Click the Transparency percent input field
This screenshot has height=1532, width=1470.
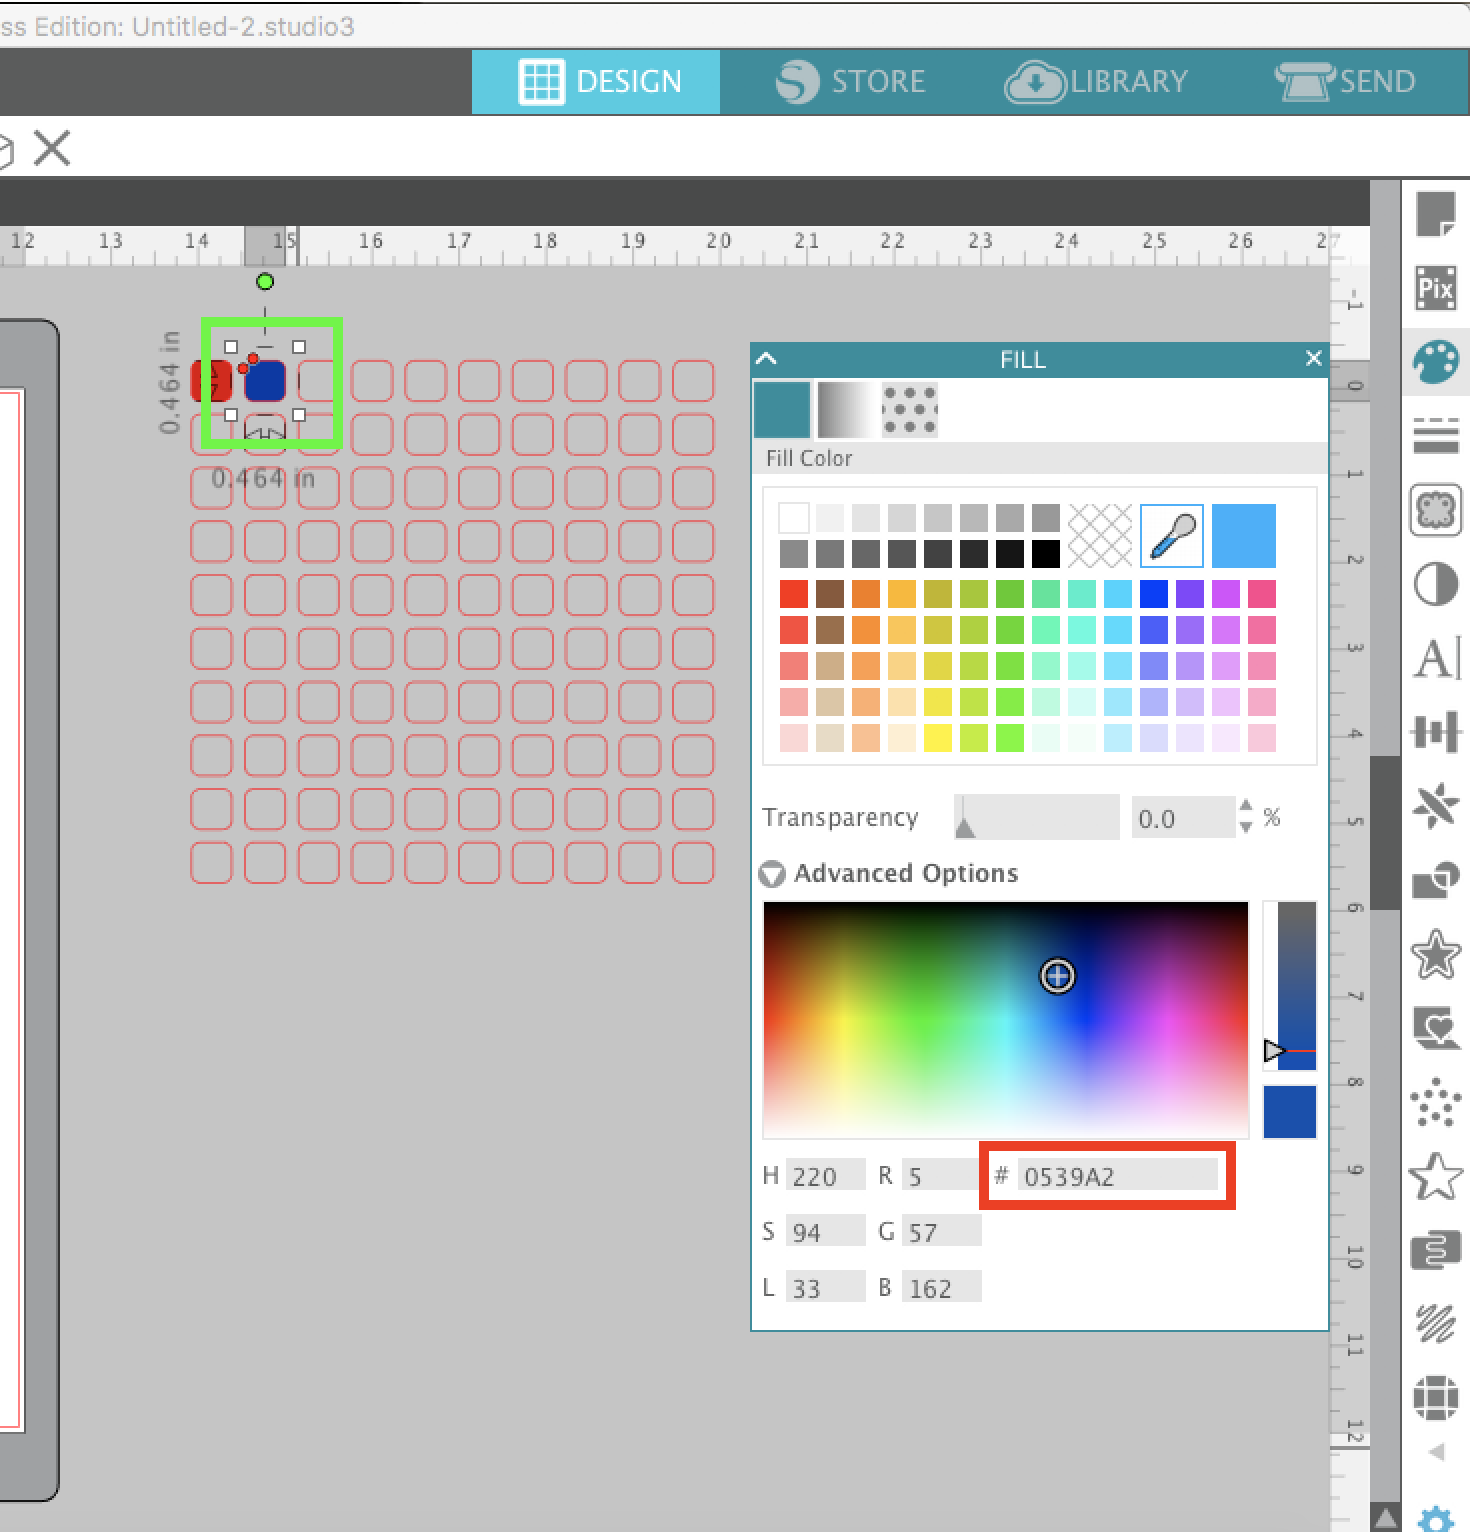pyautogui.click(x=1183, y=818)
